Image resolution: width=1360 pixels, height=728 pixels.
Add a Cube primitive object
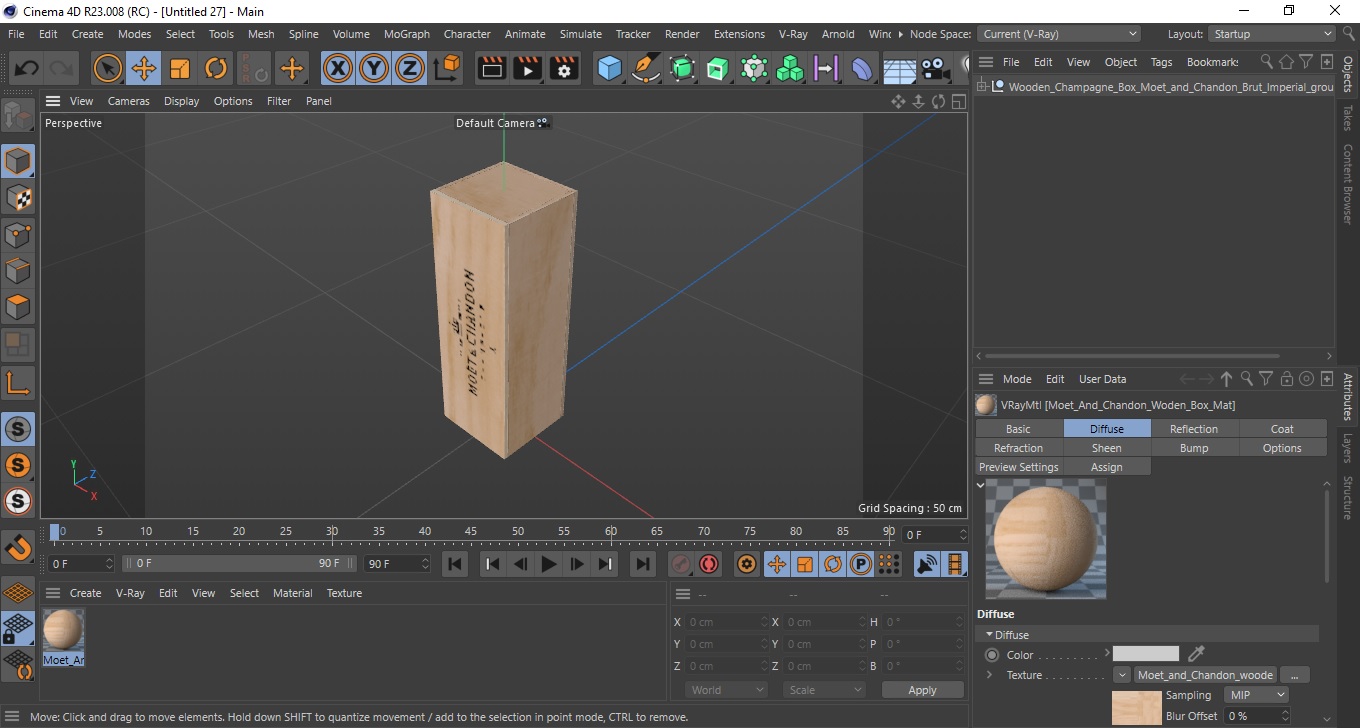(x=610, y=69)
